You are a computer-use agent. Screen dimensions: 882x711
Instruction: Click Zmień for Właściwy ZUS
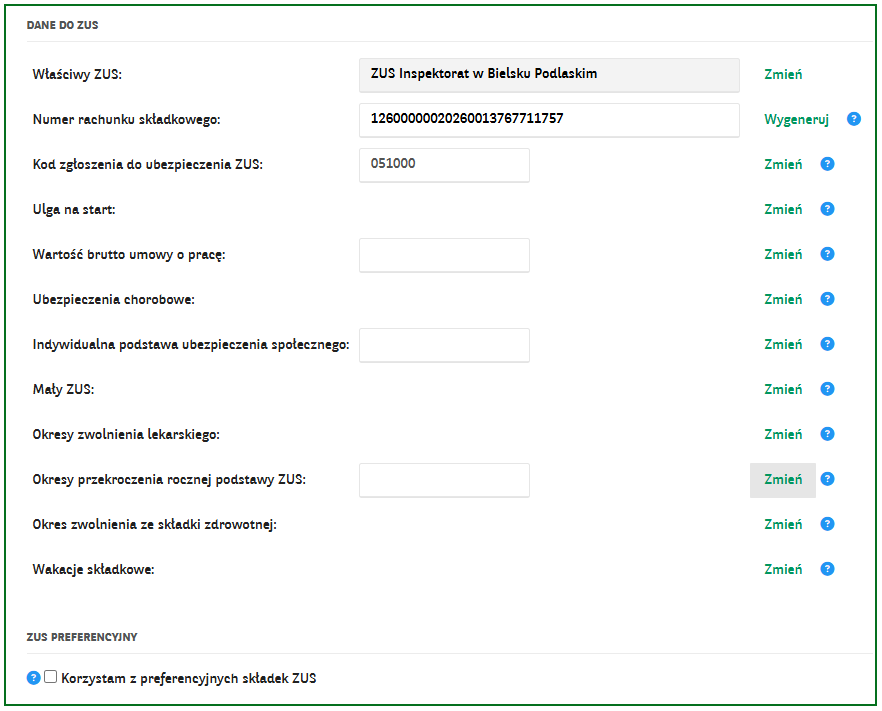[783, 74]
